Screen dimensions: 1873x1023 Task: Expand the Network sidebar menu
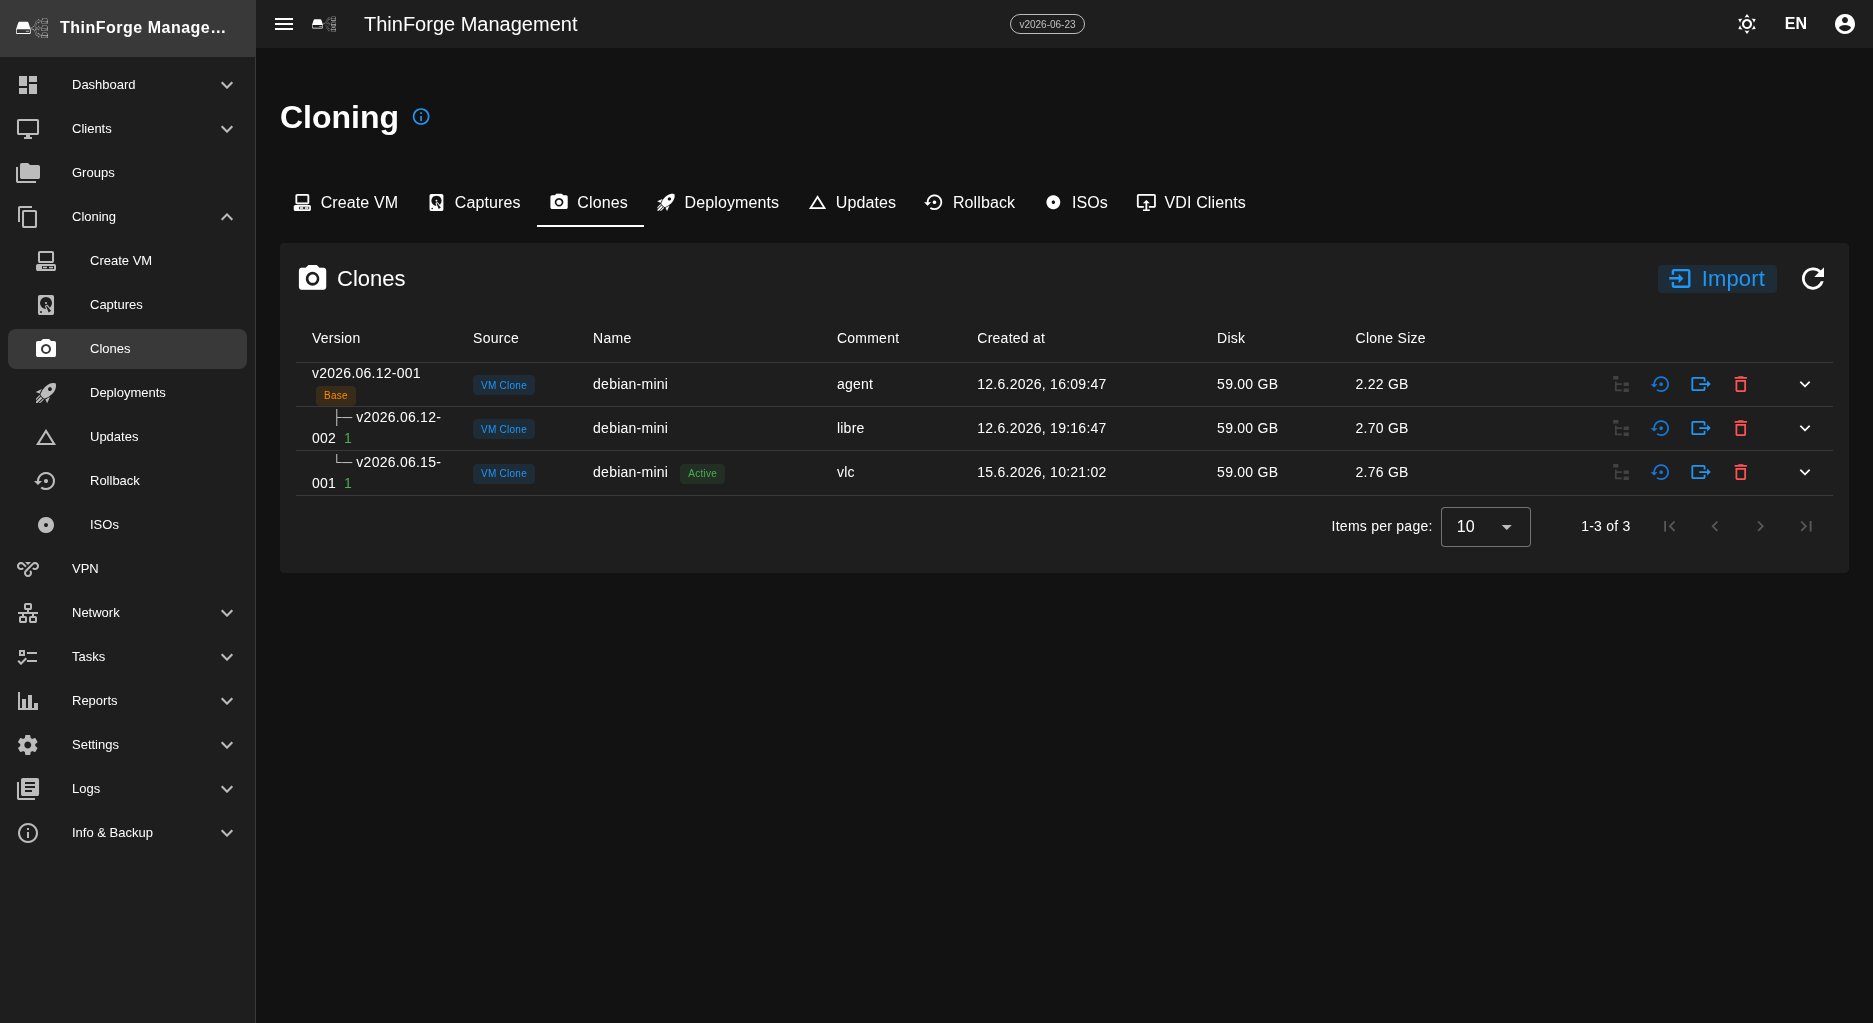click(x=227, y=613)
